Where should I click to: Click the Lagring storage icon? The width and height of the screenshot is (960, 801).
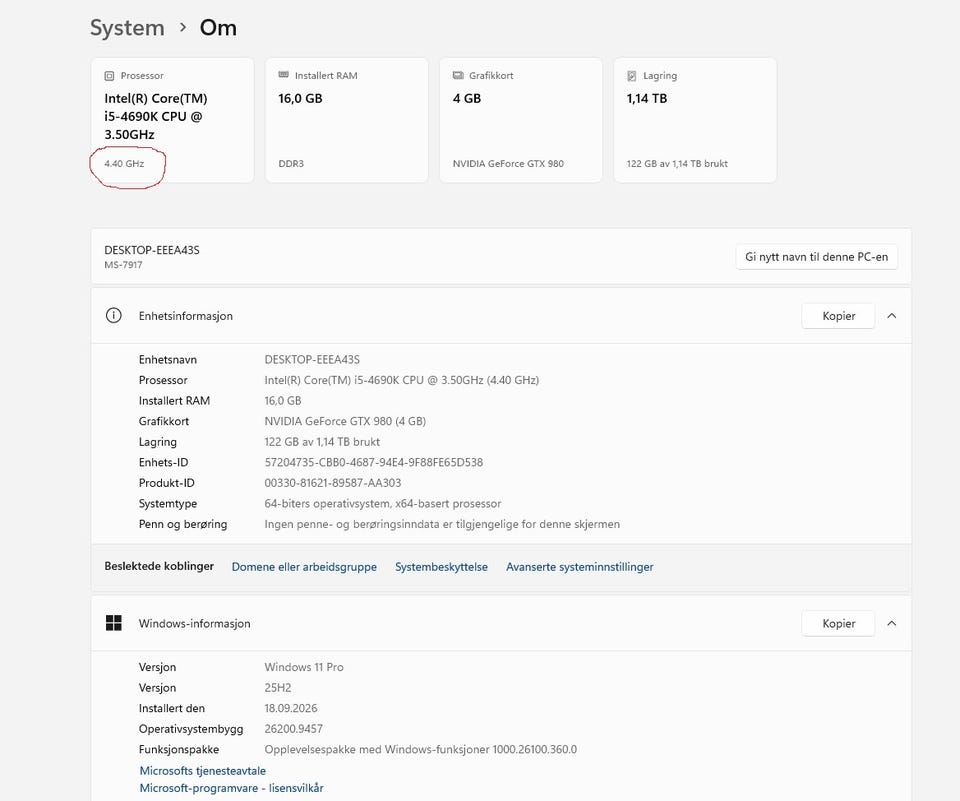click(x=632, y=76)
